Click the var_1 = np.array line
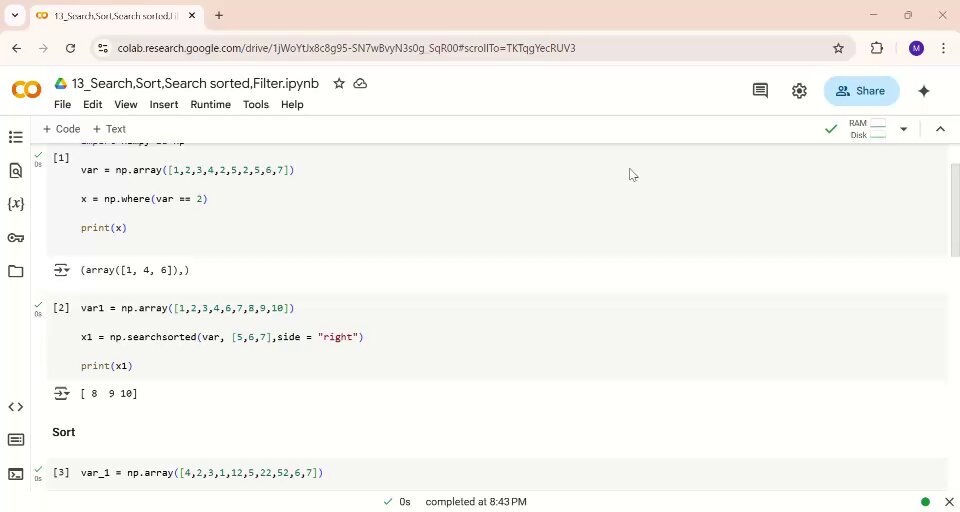 202,473
